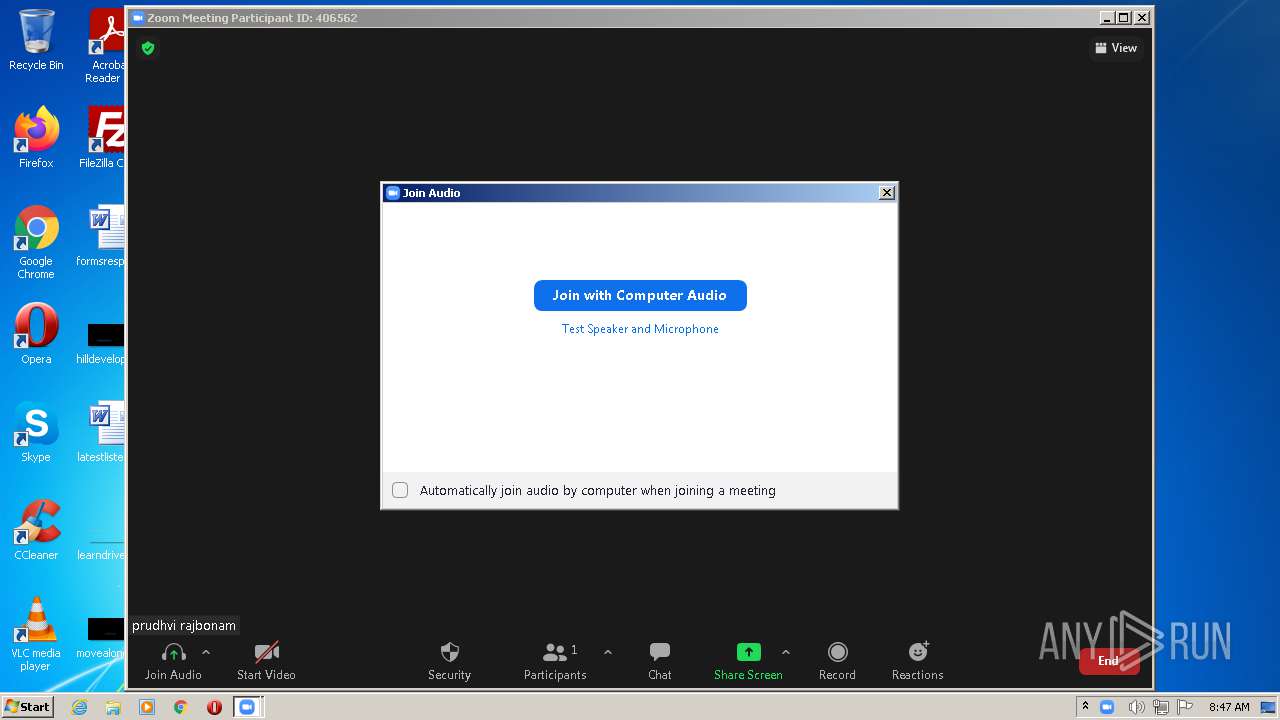Select Opera desktop shortcut

click(x=36, y=334)
